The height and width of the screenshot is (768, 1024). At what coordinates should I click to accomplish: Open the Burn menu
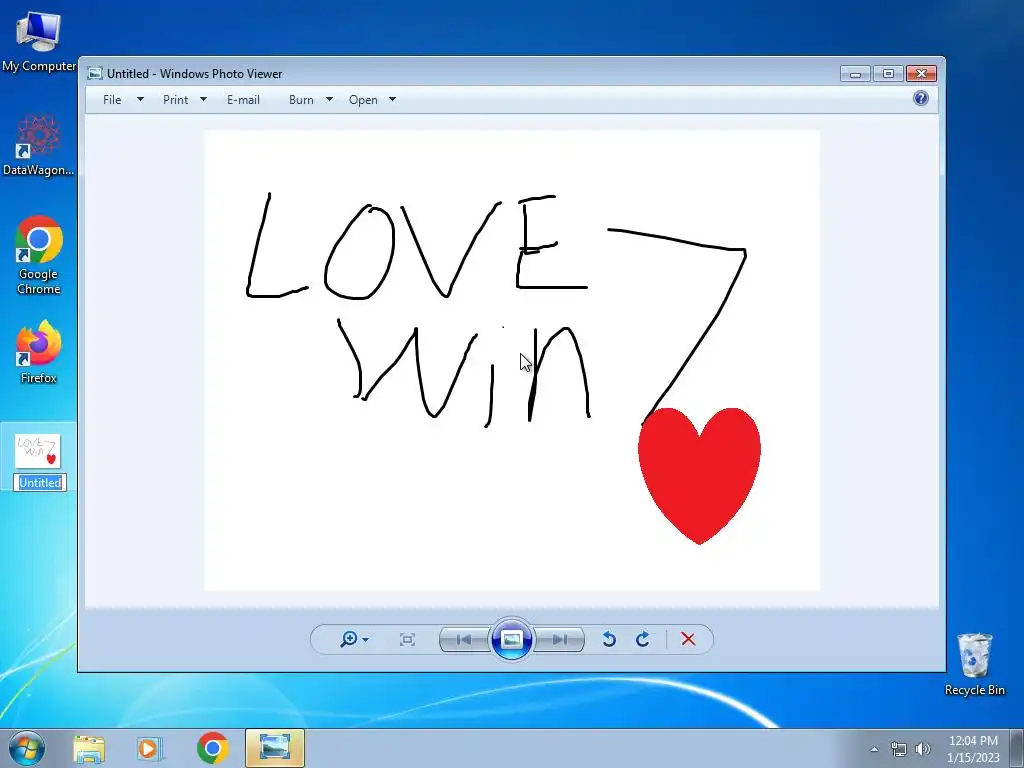(301, 100)
